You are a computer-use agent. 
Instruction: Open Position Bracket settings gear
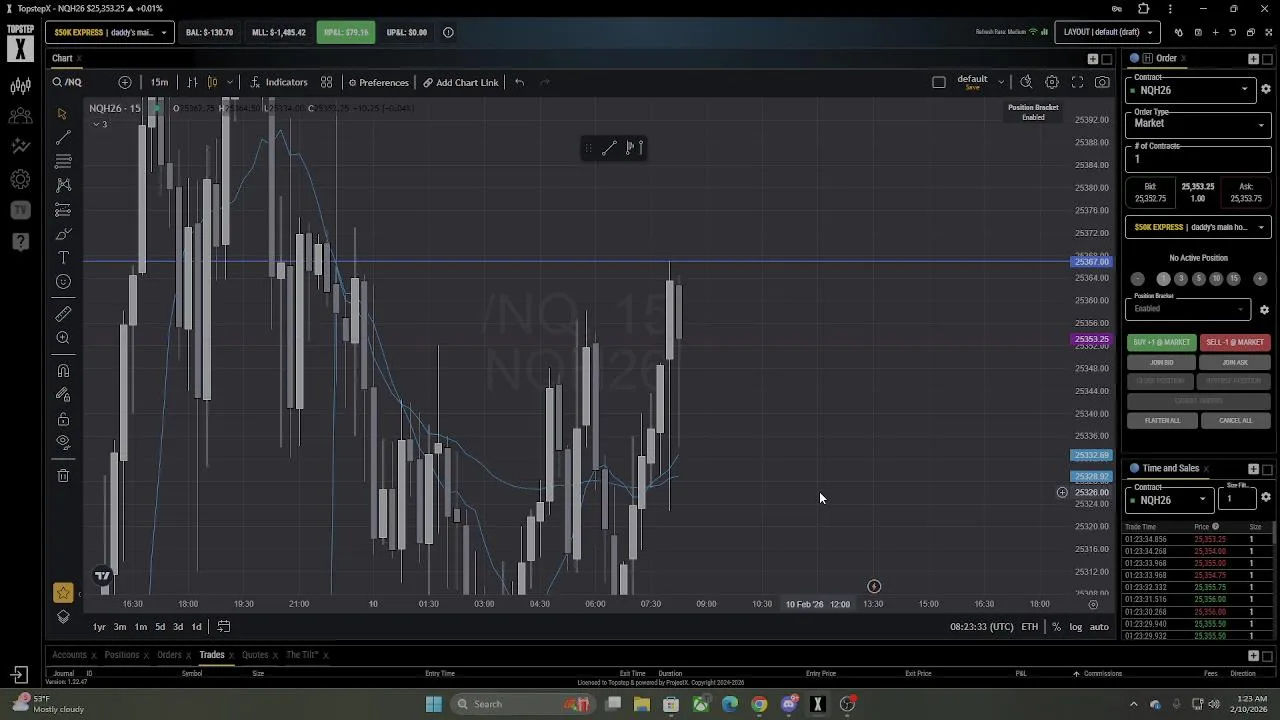pos(1264,309)
